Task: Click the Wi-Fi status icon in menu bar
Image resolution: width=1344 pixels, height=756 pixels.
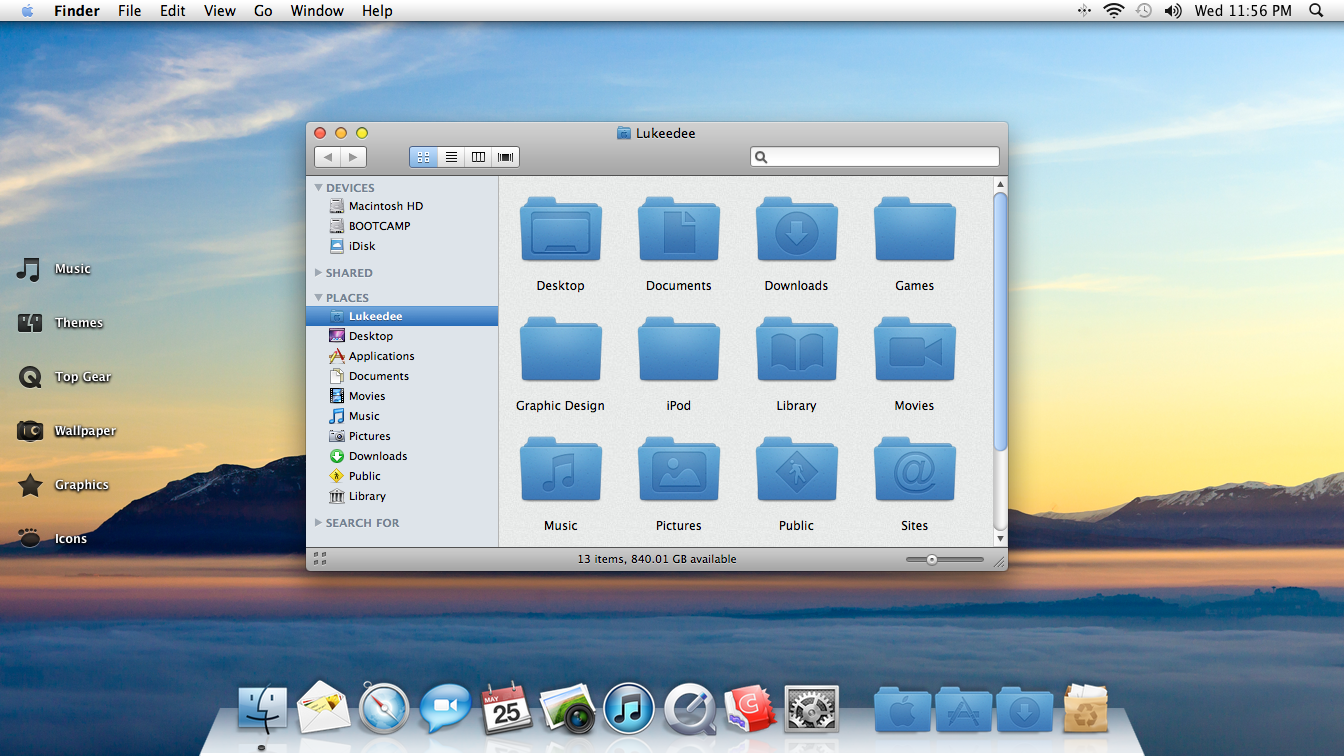Action: pyautogui.click(x=1114, y=11)
